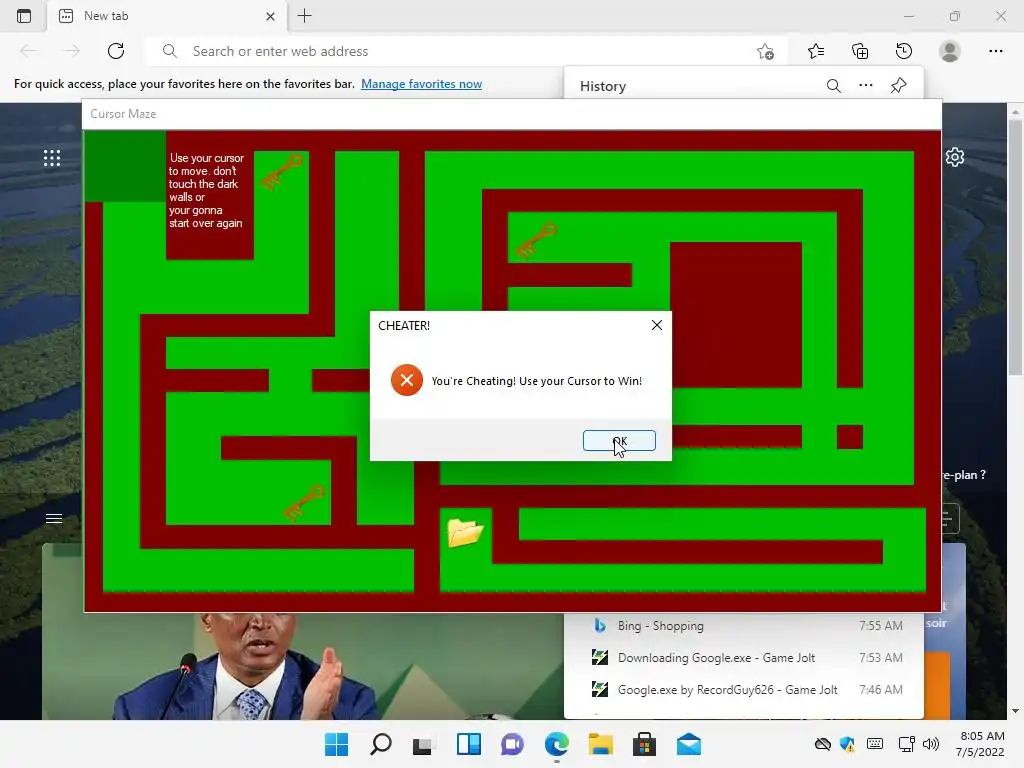The width and height of the screenshot is (1024, 768).
Task: Click the red error icon in dialog
Action: tap(406, 380)
